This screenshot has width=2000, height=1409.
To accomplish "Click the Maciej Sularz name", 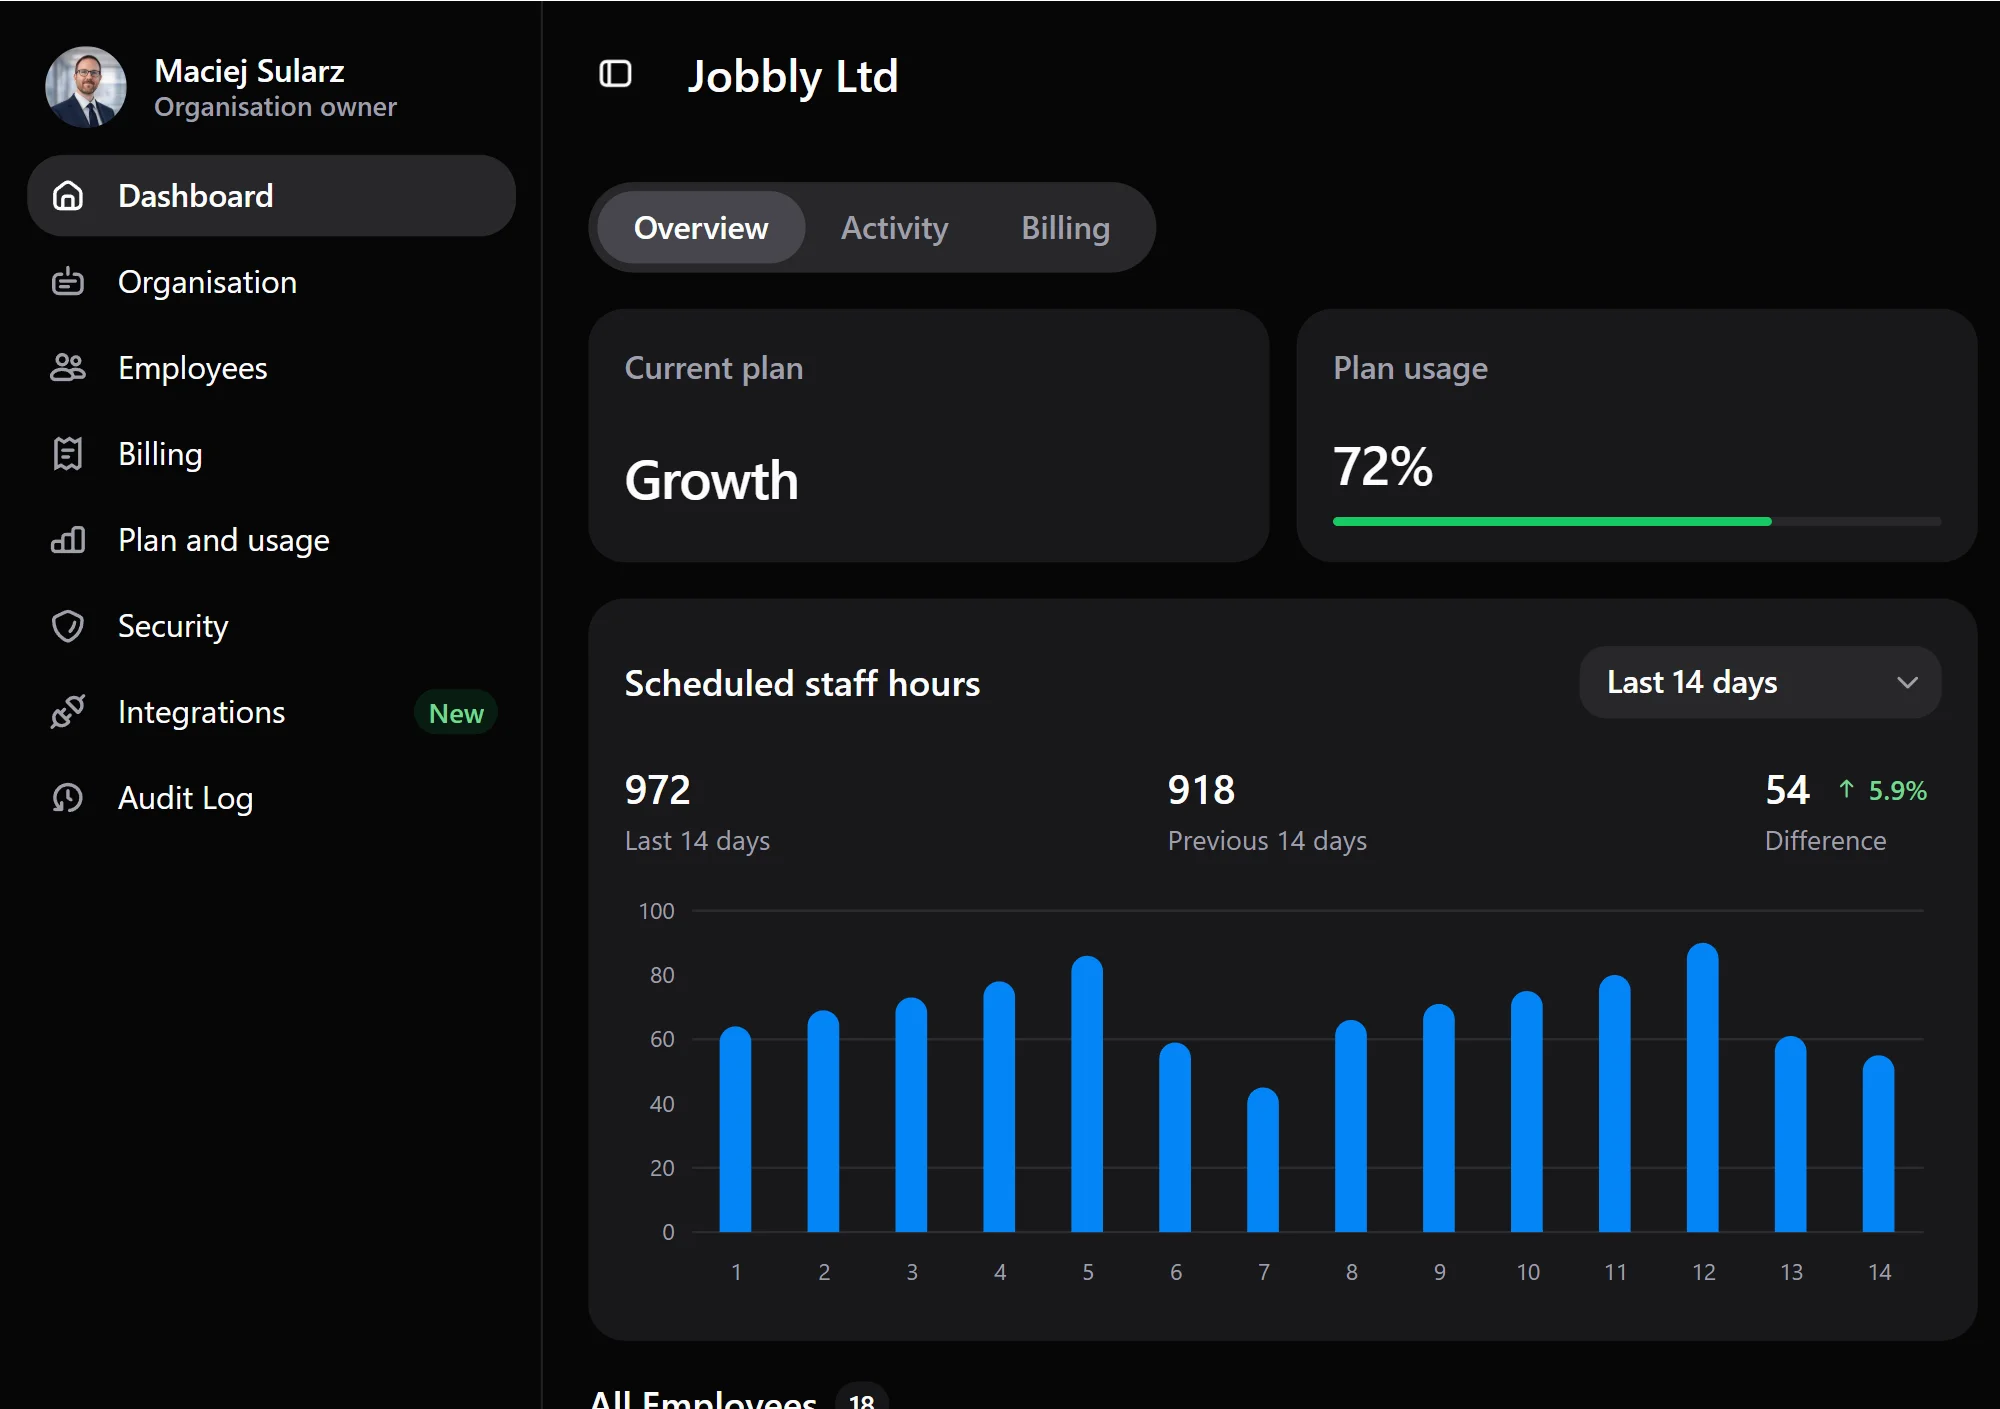I will (250, 71).
